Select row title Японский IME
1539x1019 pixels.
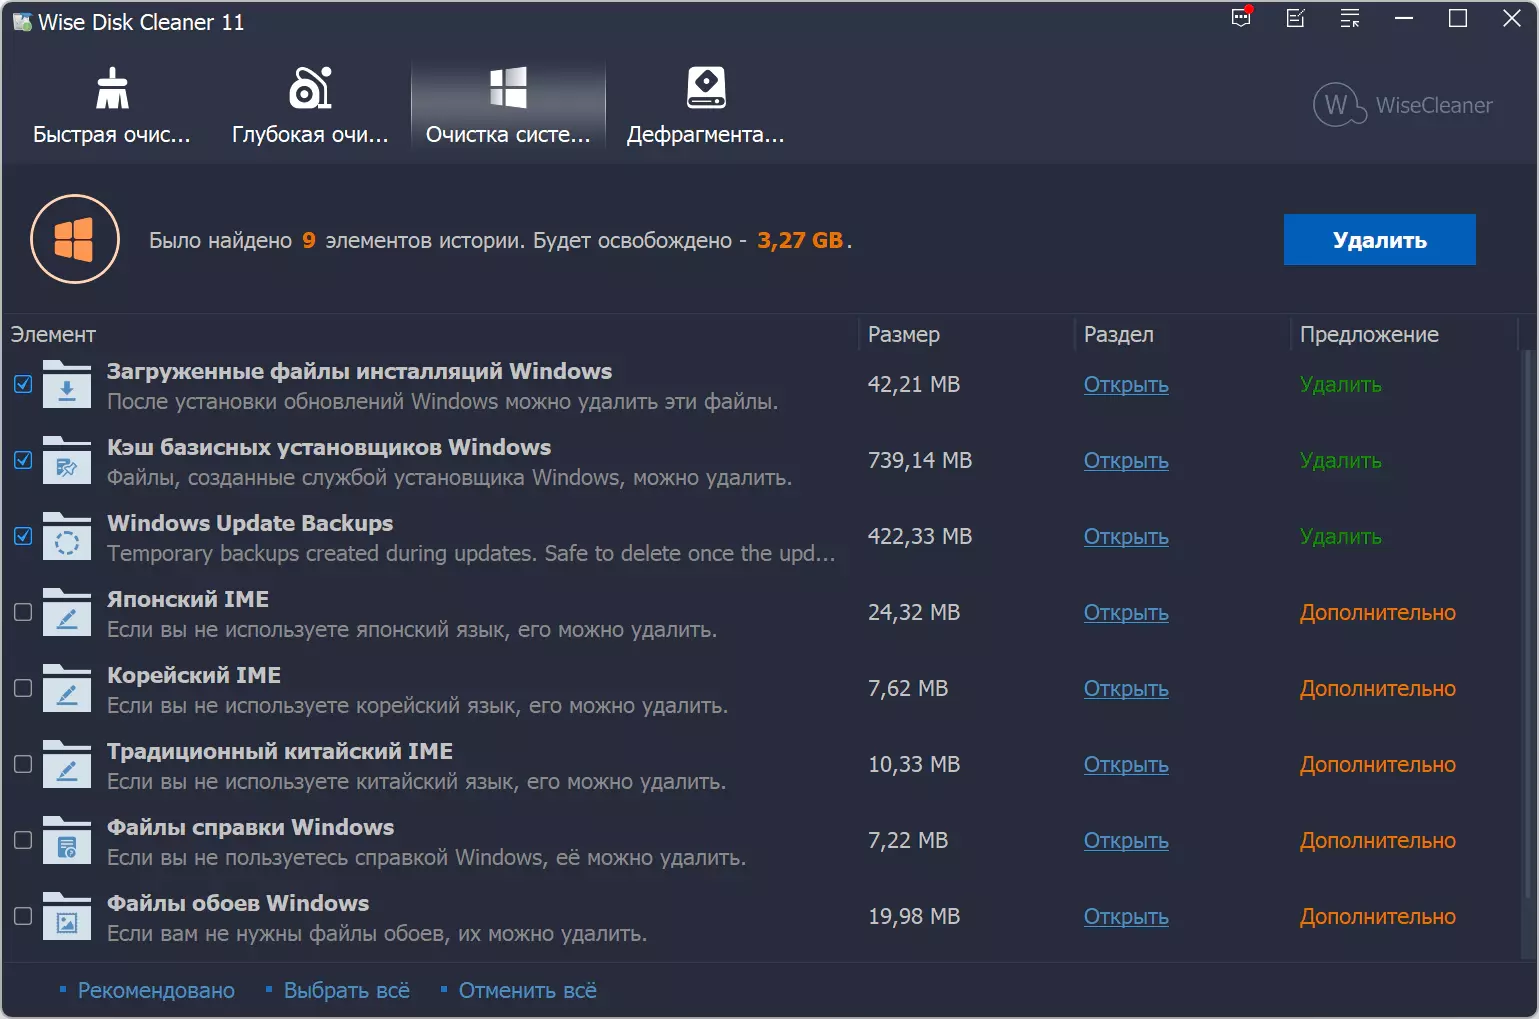188,599
